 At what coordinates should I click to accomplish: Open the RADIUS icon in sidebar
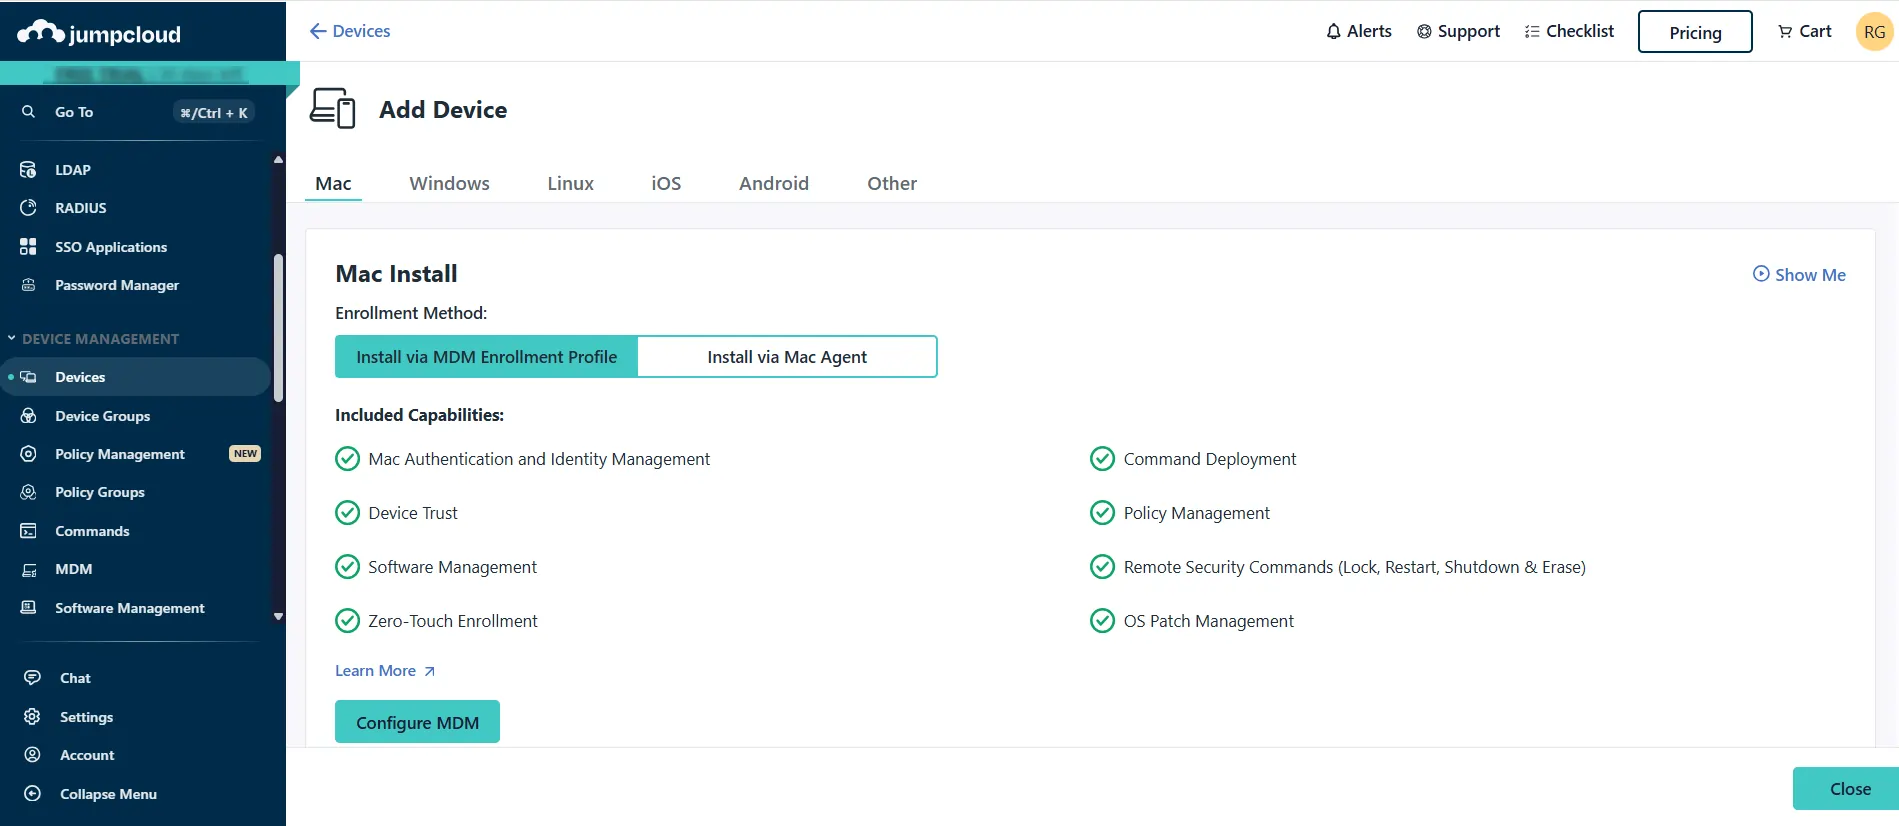(x=28, y=208)
